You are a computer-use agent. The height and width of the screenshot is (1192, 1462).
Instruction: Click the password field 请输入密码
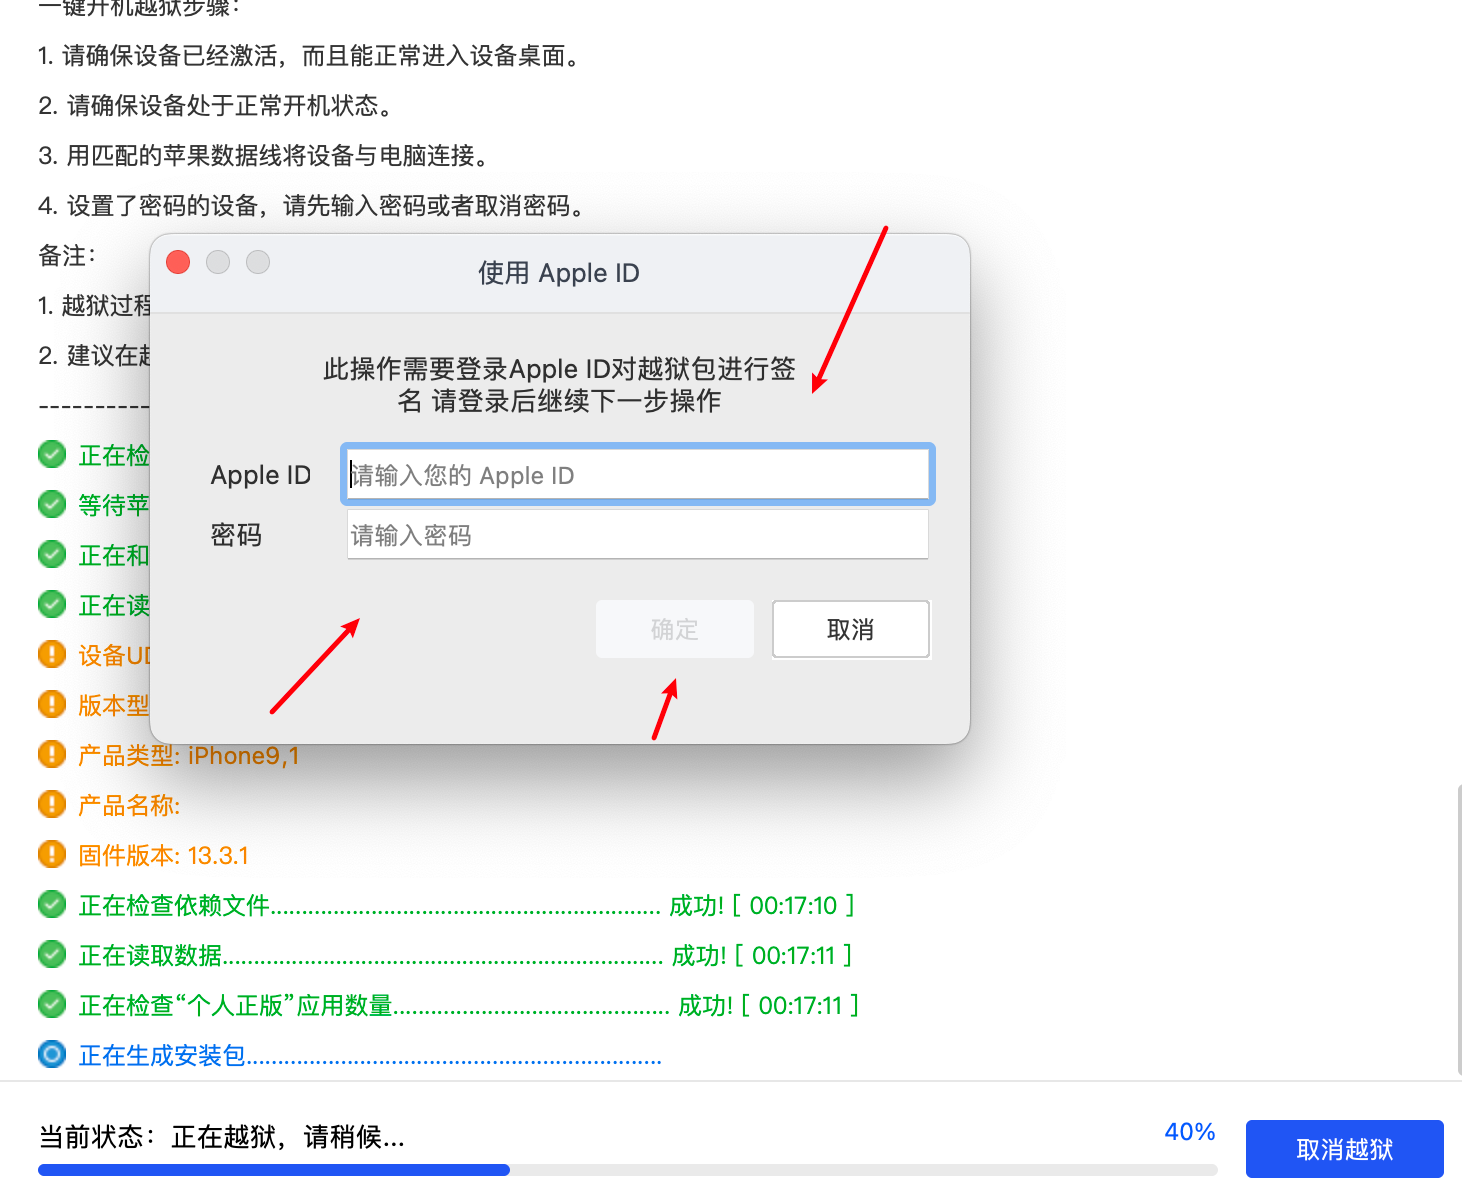pos(637,535)
